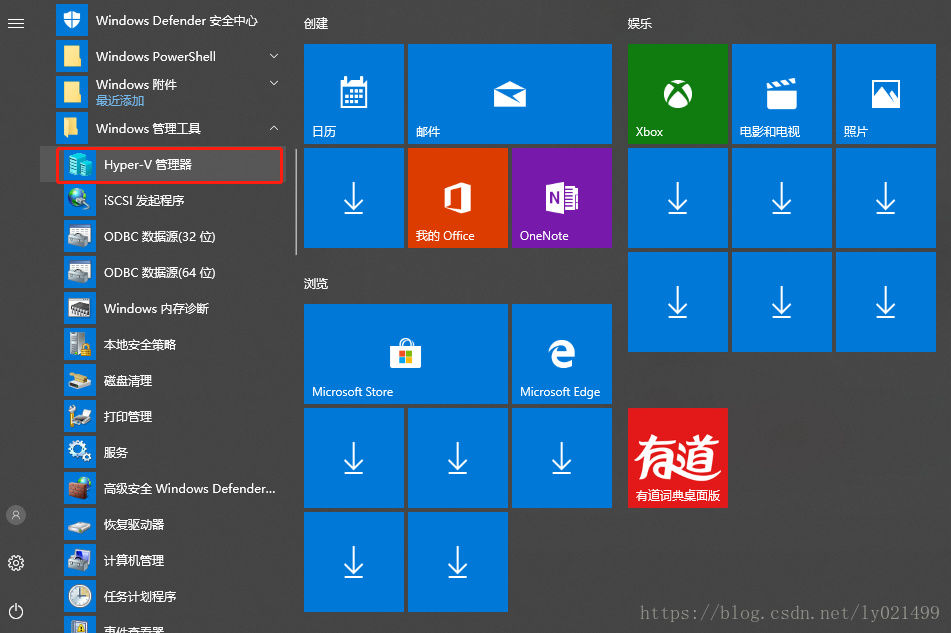Open the 电影和电视 tile
This screenshot has height=633, width=951.
782,93
